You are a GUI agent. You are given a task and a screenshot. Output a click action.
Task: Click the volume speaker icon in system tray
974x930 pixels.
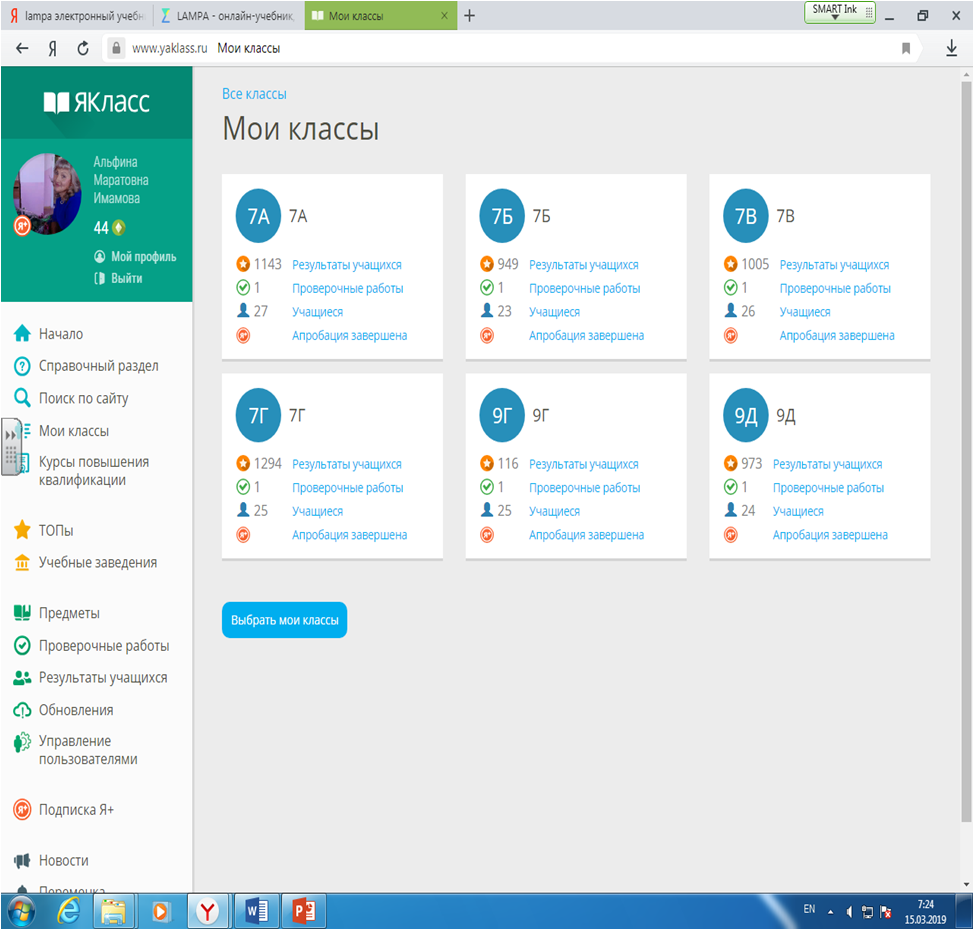pyautogui.click(x=849, y=911)
